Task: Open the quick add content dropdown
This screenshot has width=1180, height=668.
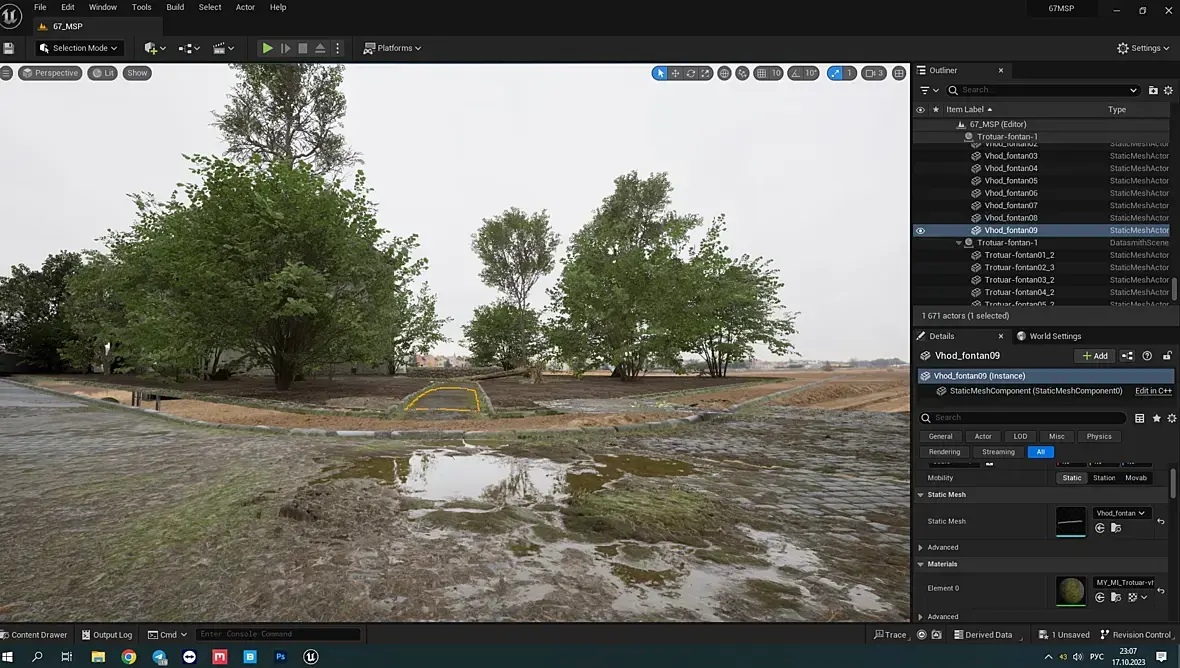Action: tap(155, 48)
